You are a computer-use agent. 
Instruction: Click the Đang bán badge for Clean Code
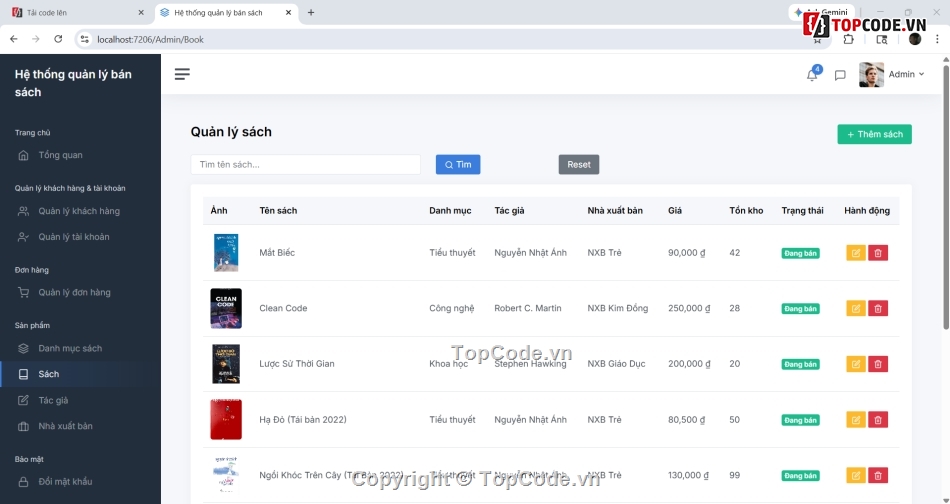tap(800, 309)
